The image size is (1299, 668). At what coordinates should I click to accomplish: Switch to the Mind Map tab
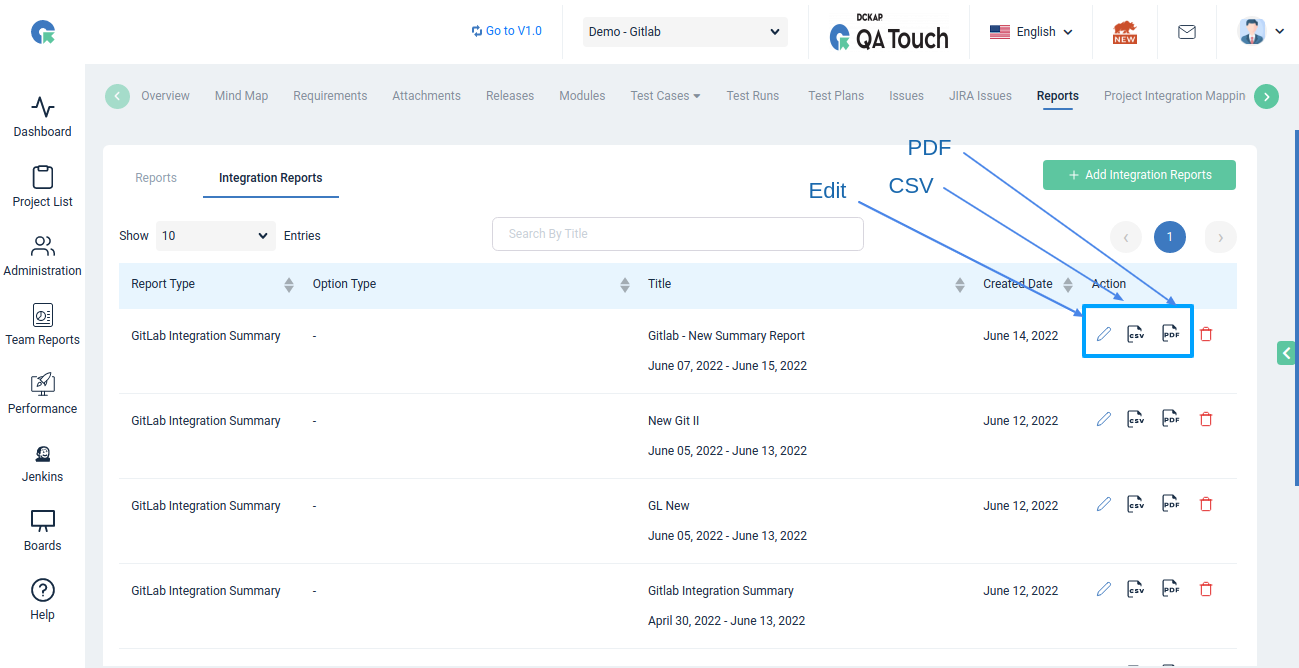point(241,96)
